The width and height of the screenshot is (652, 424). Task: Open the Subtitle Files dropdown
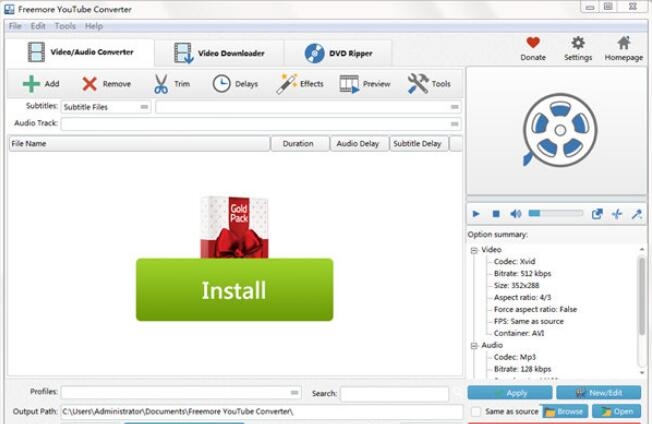click(106, 107)
